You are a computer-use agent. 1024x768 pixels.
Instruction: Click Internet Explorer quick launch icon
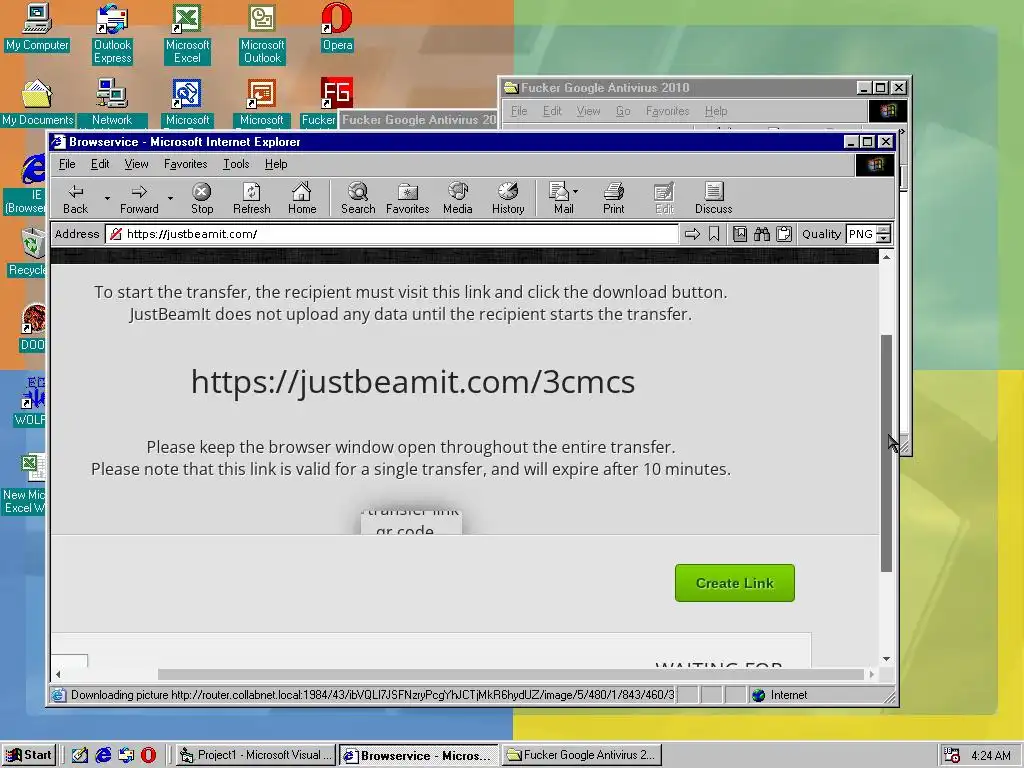tap(103, 755)
